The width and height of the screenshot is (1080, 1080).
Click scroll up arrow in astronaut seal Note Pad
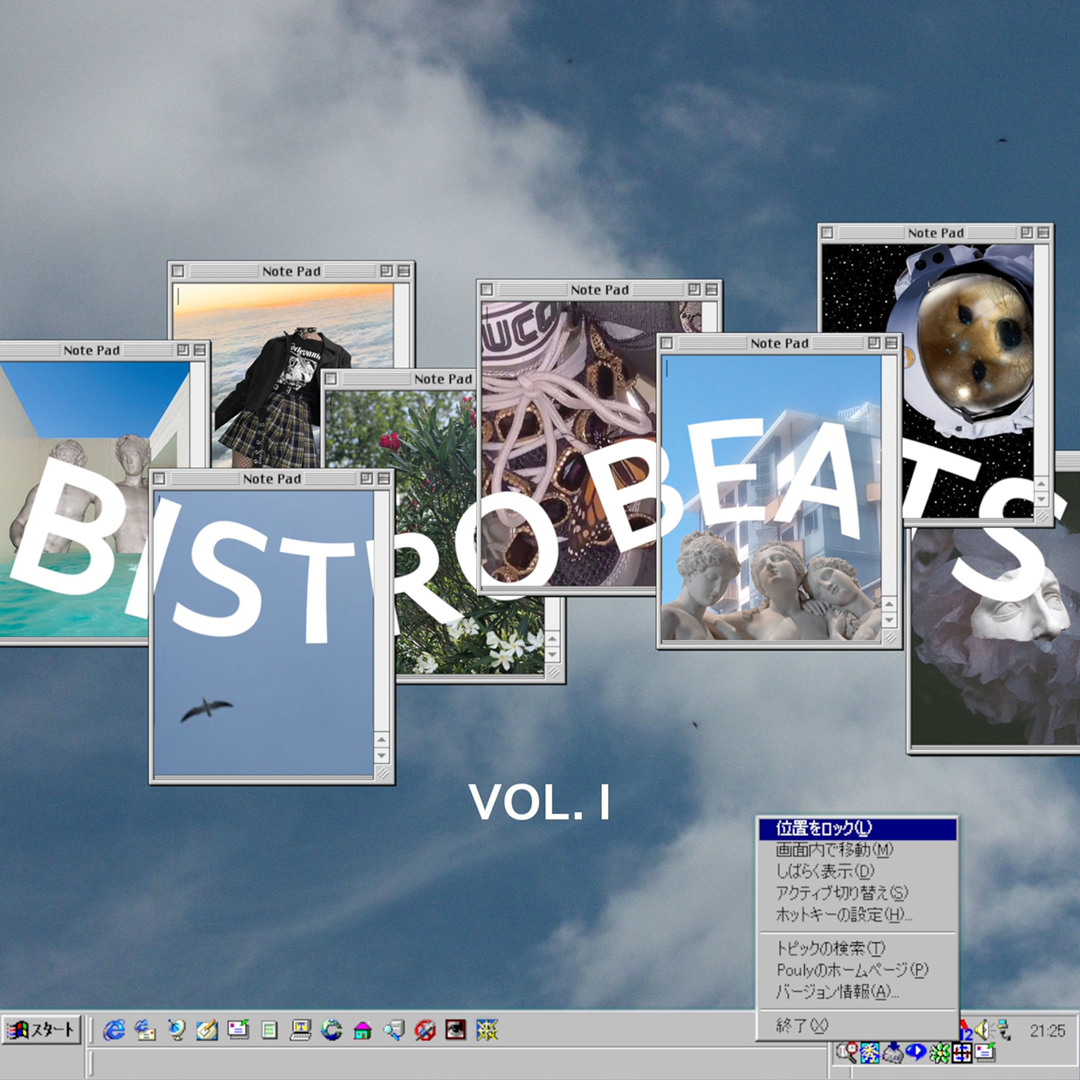[x=1041, y=483]
